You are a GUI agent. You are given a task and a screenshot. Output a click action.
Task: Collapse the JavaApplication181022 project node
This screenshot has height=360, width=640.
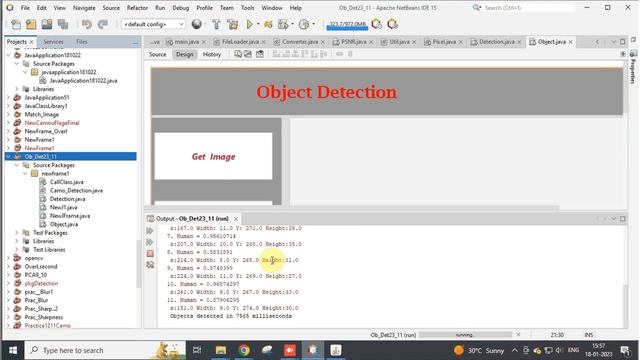point(8,55)
